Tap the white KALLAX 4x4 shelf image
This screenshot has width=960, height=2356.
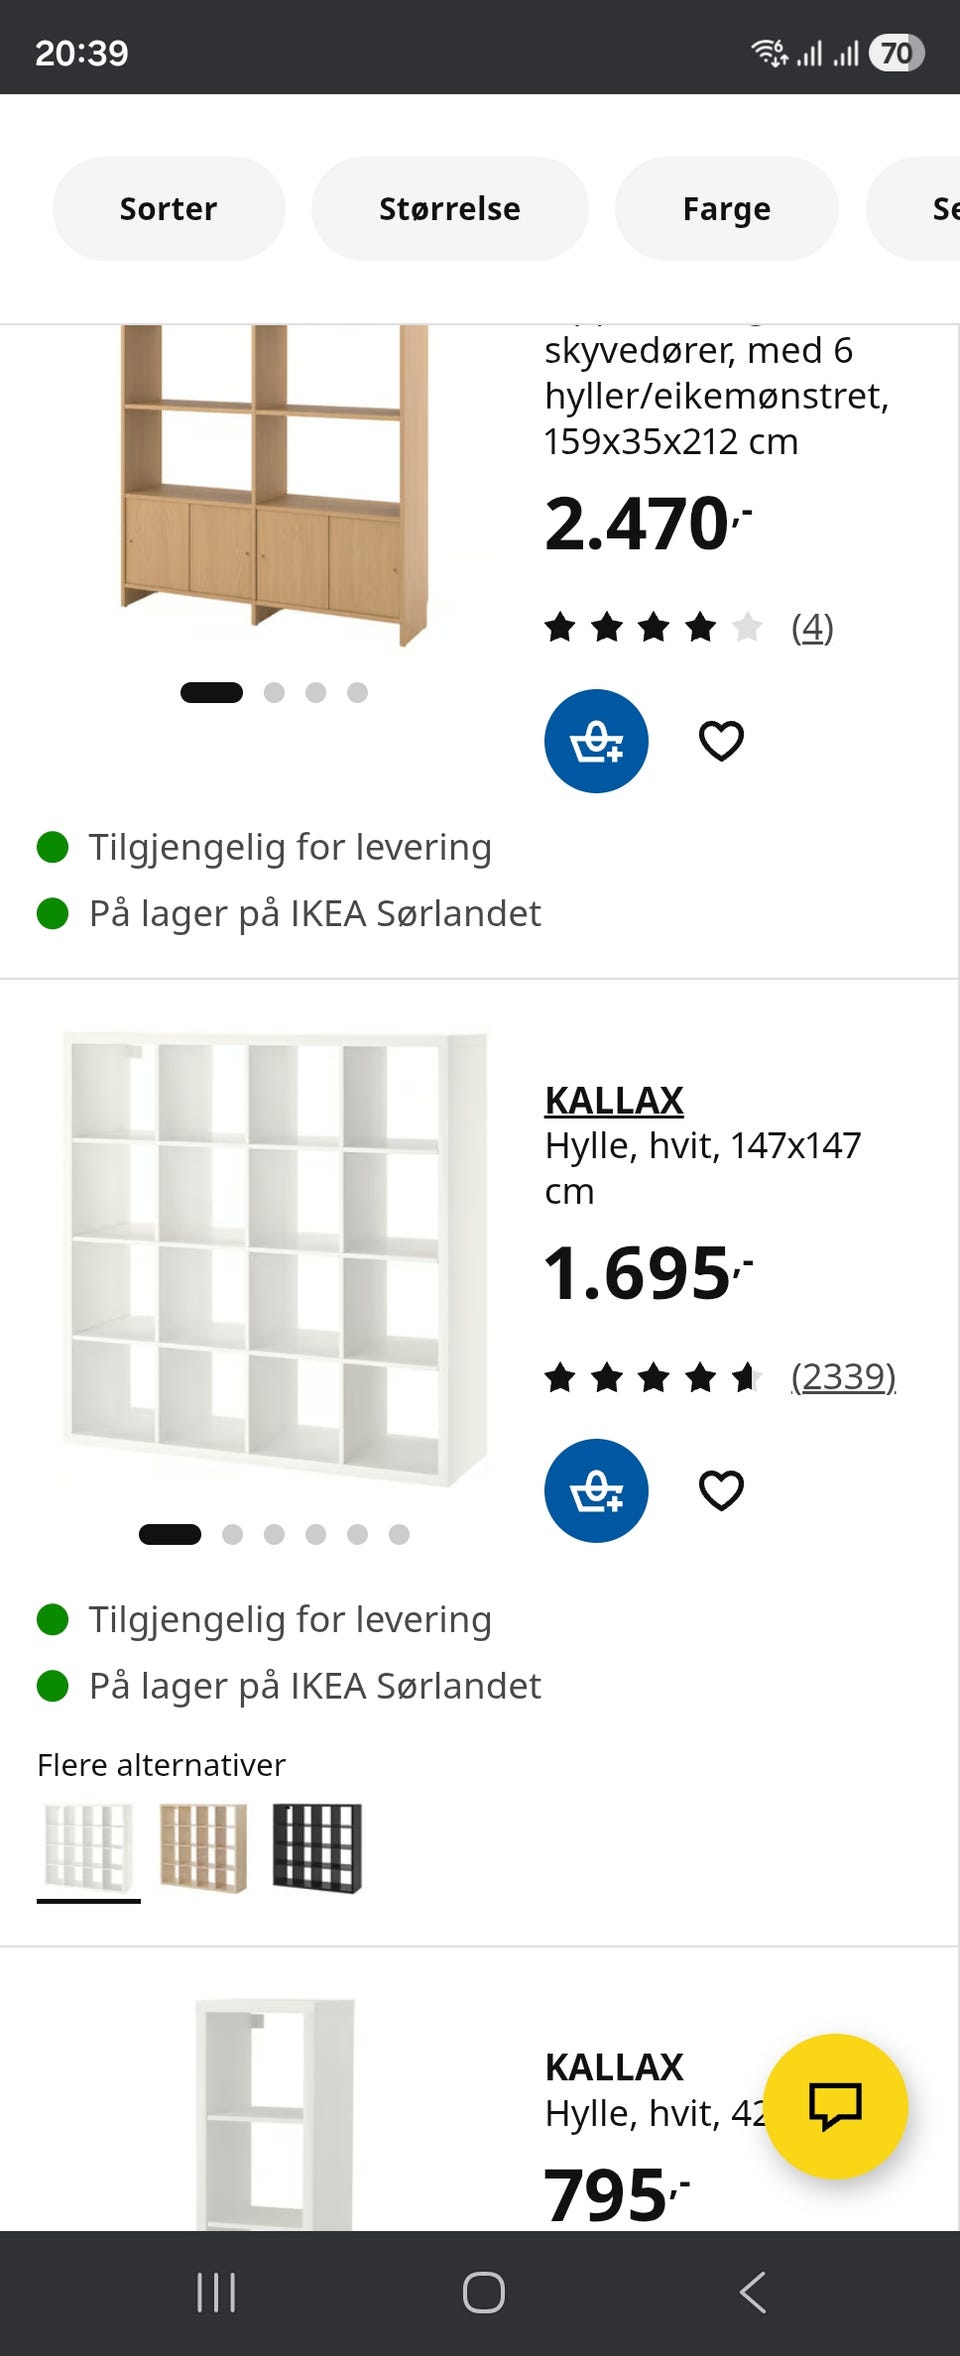[274, 1258]
